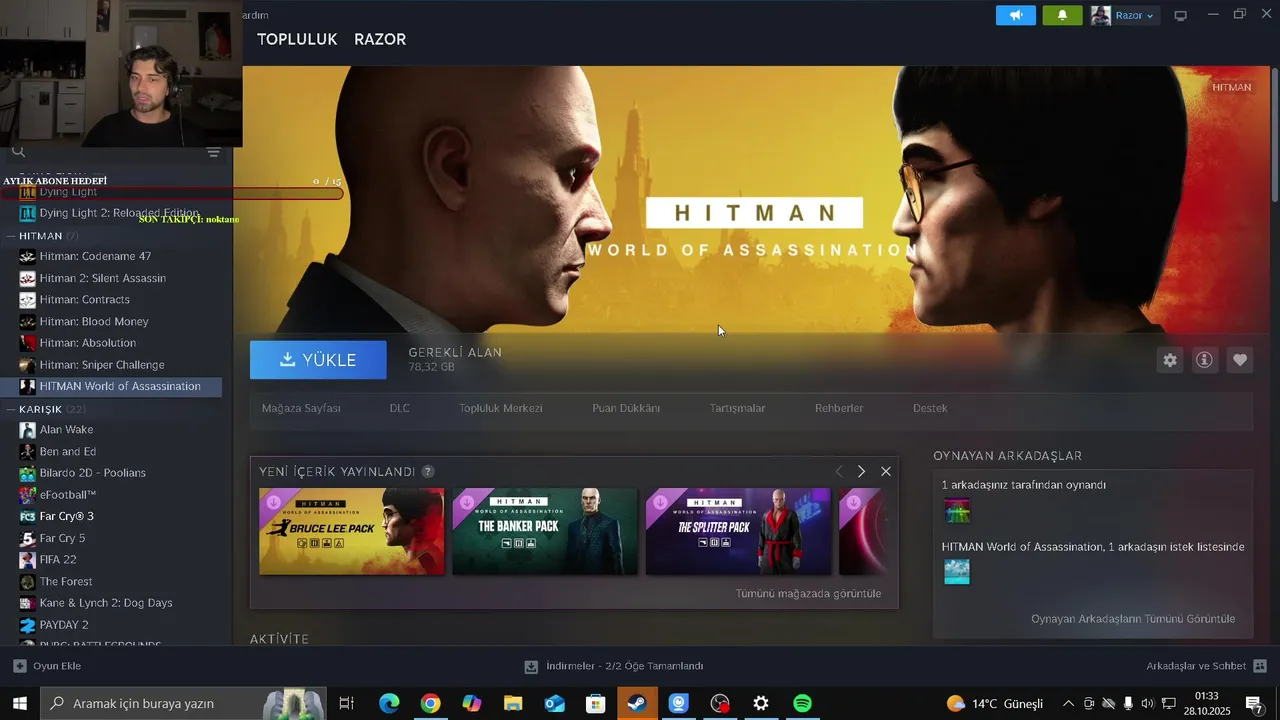The image size is (1280, 720).
Task: Open the help icon beside Yeni İçerik Yayınlandı
Action: pos(428,471)
